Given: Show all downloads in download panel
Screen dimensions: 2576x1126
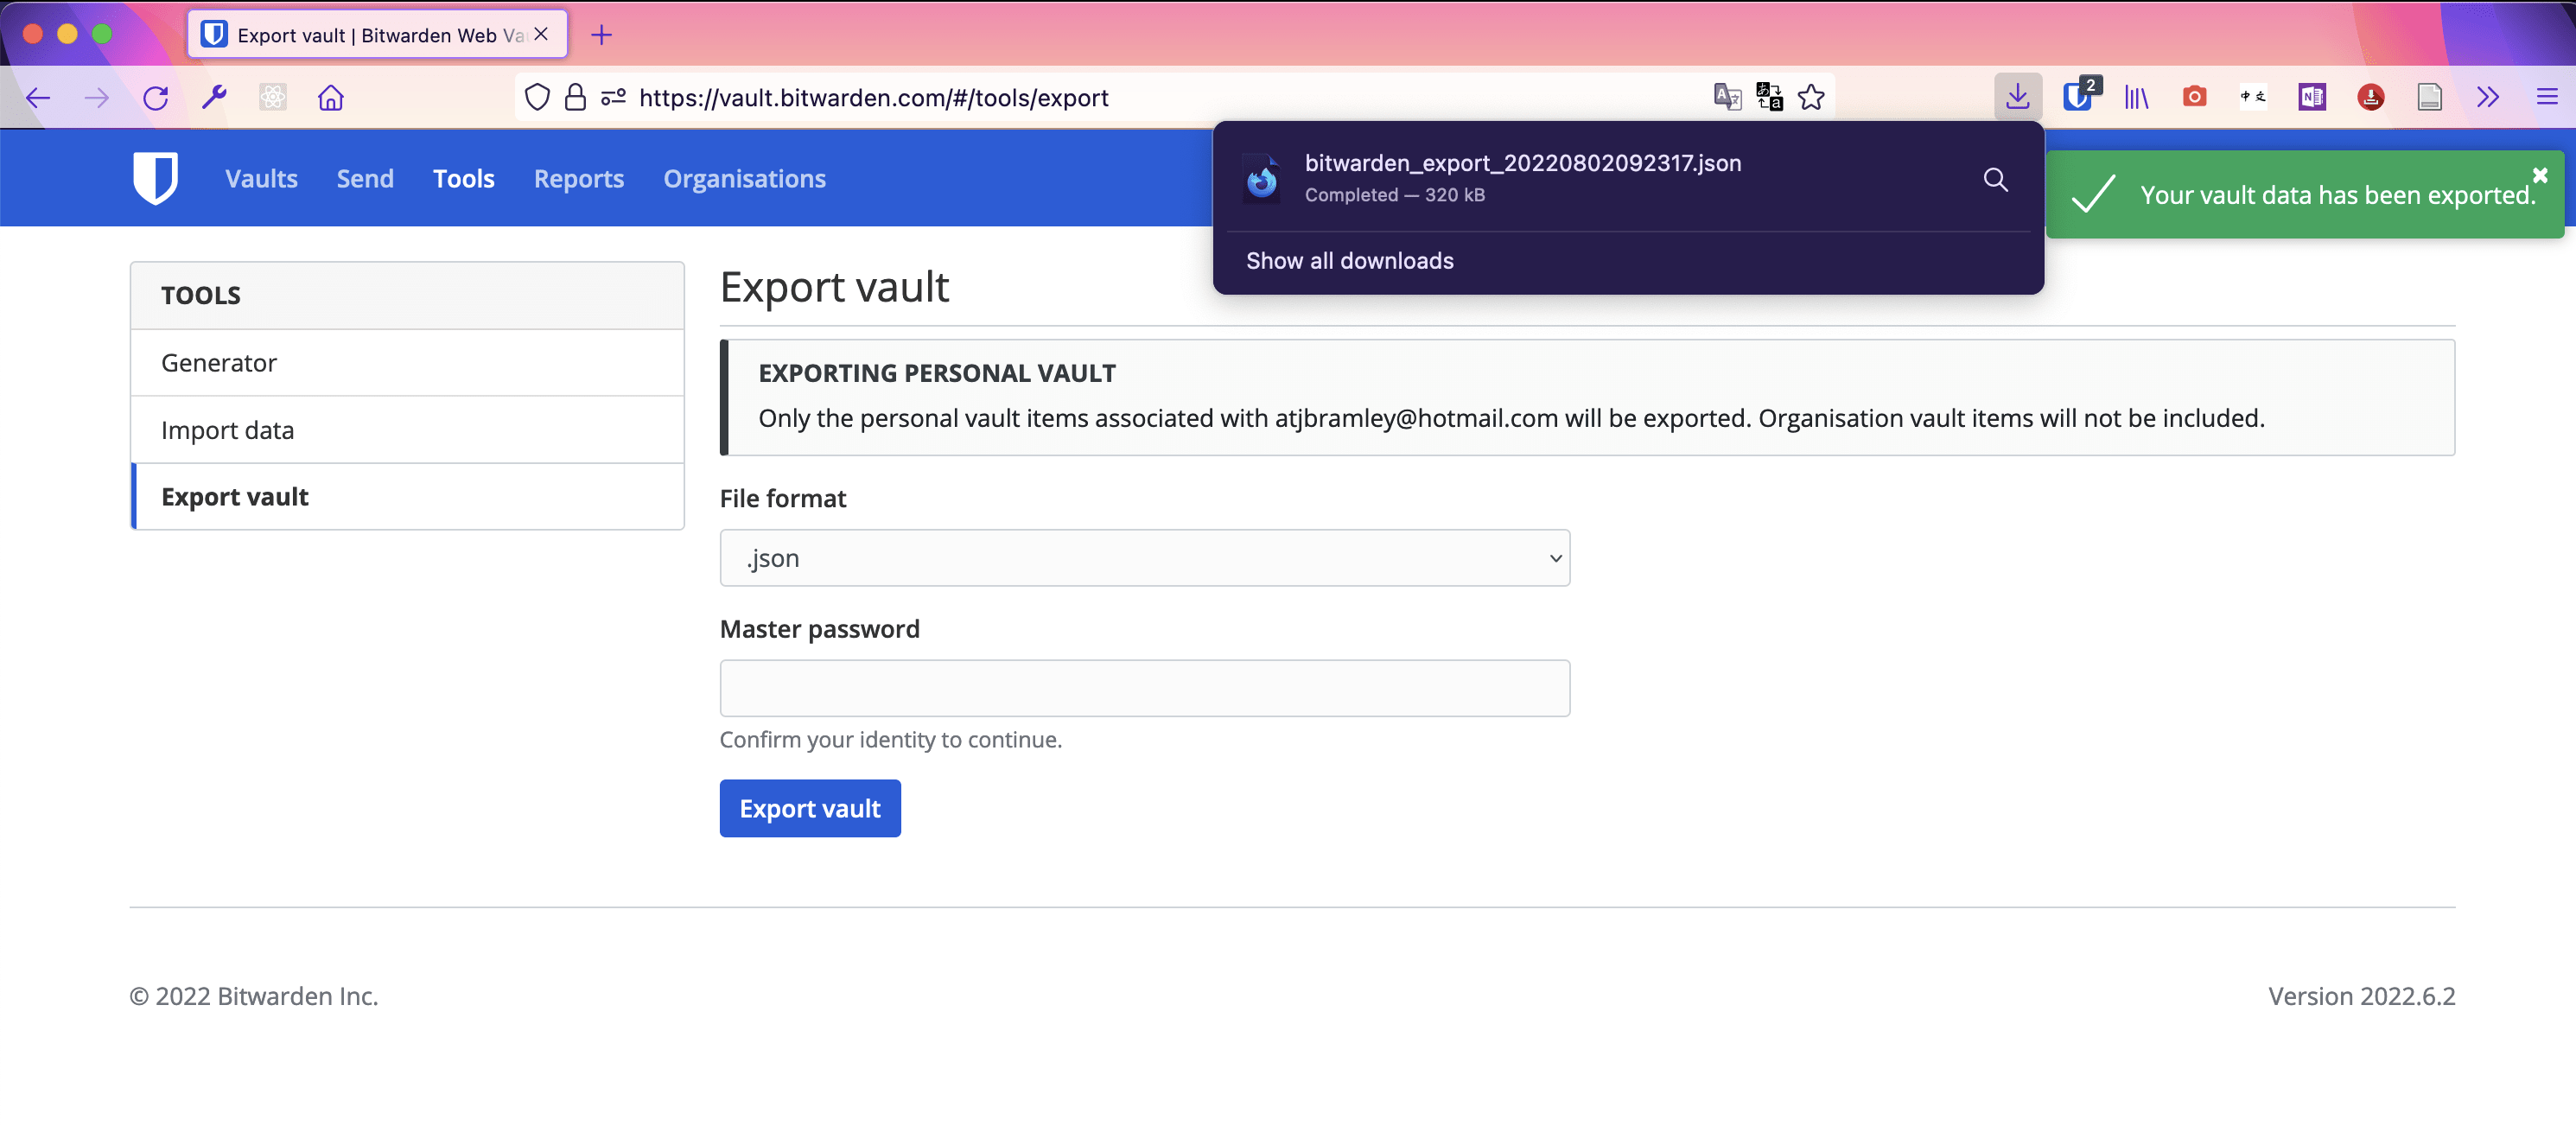Looking at the screenshot, I should (x=1349, y=260).
